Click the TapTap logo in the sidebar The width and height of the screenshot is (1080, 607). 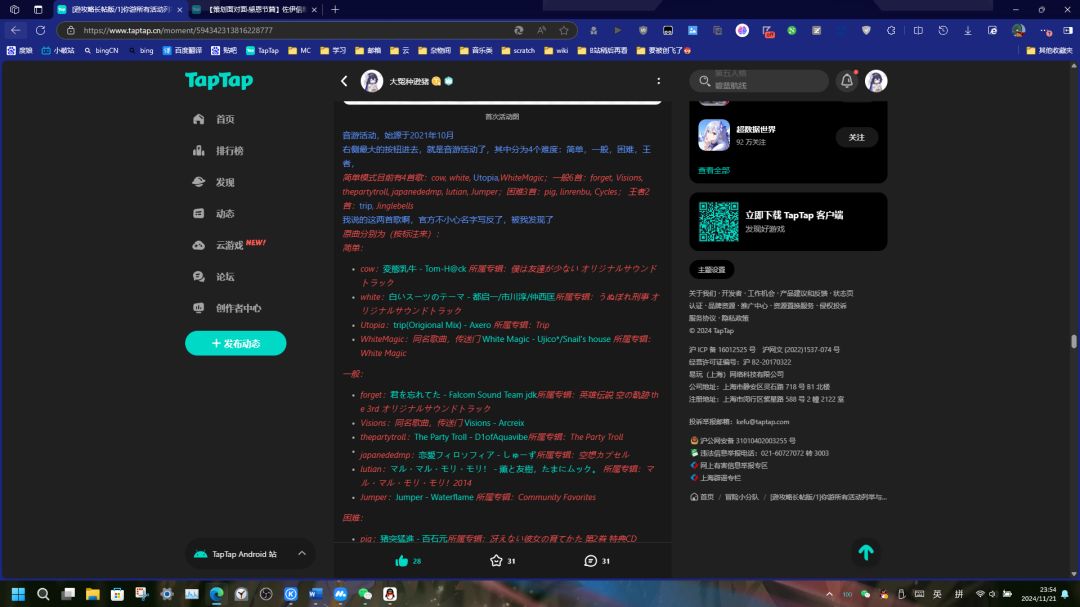coord(219,81)
